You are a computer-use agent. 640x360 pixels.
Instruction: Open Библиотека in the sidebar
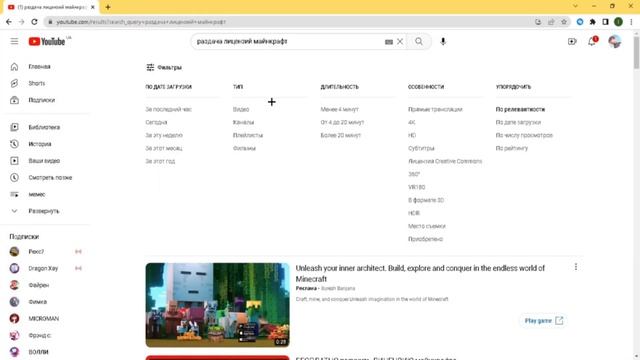coord(45,127)
